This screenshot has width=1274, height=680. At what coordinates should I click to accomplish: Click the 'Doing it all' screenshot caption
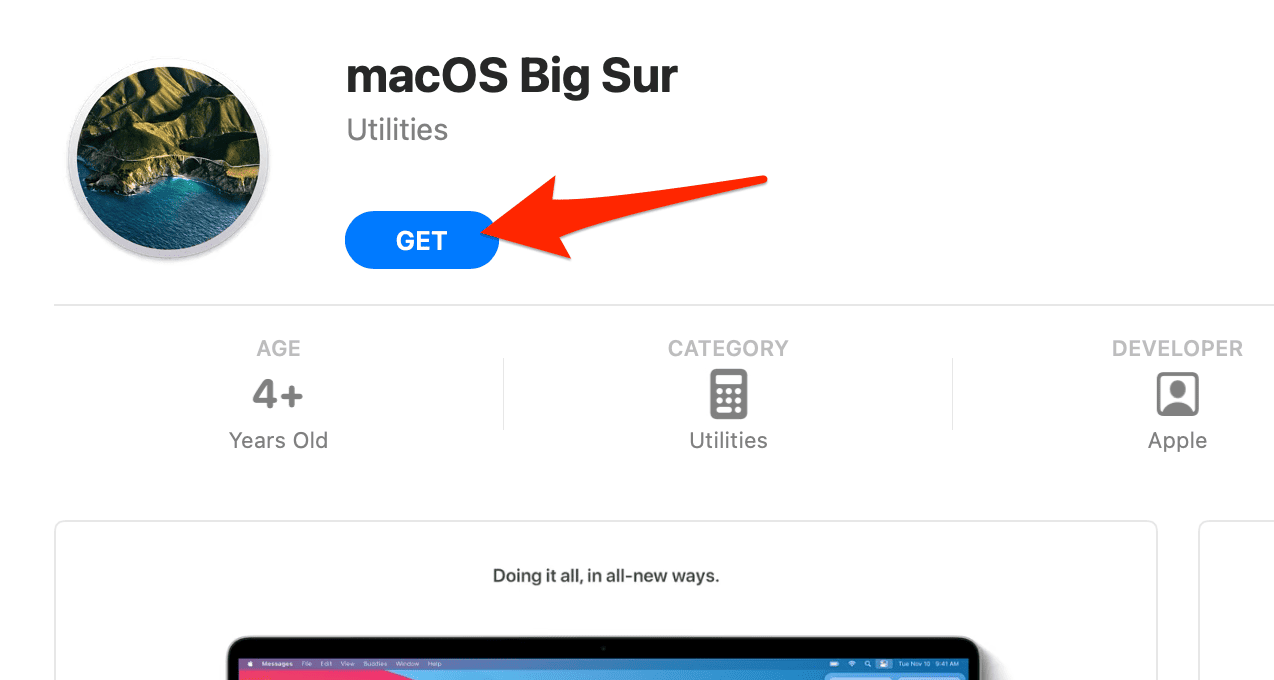[x=606, y=576]
